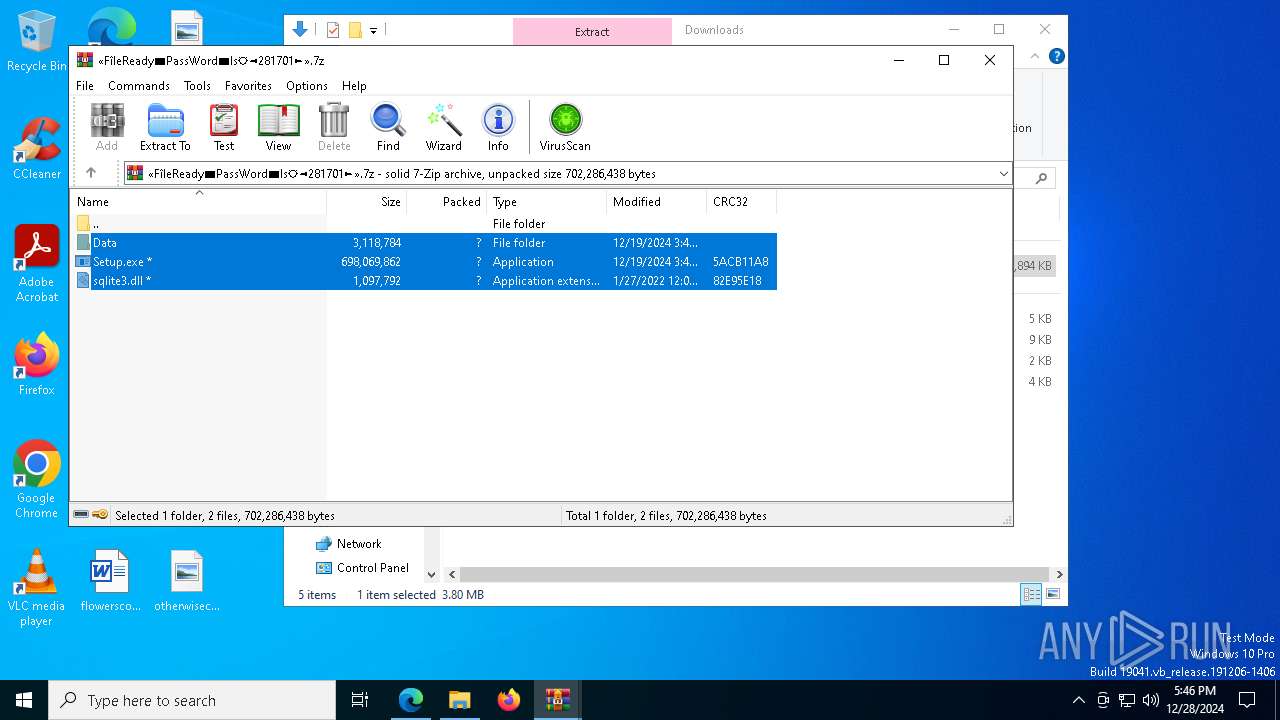Open Commands menu
The image size is (1280, 720).
pos(139,86)
